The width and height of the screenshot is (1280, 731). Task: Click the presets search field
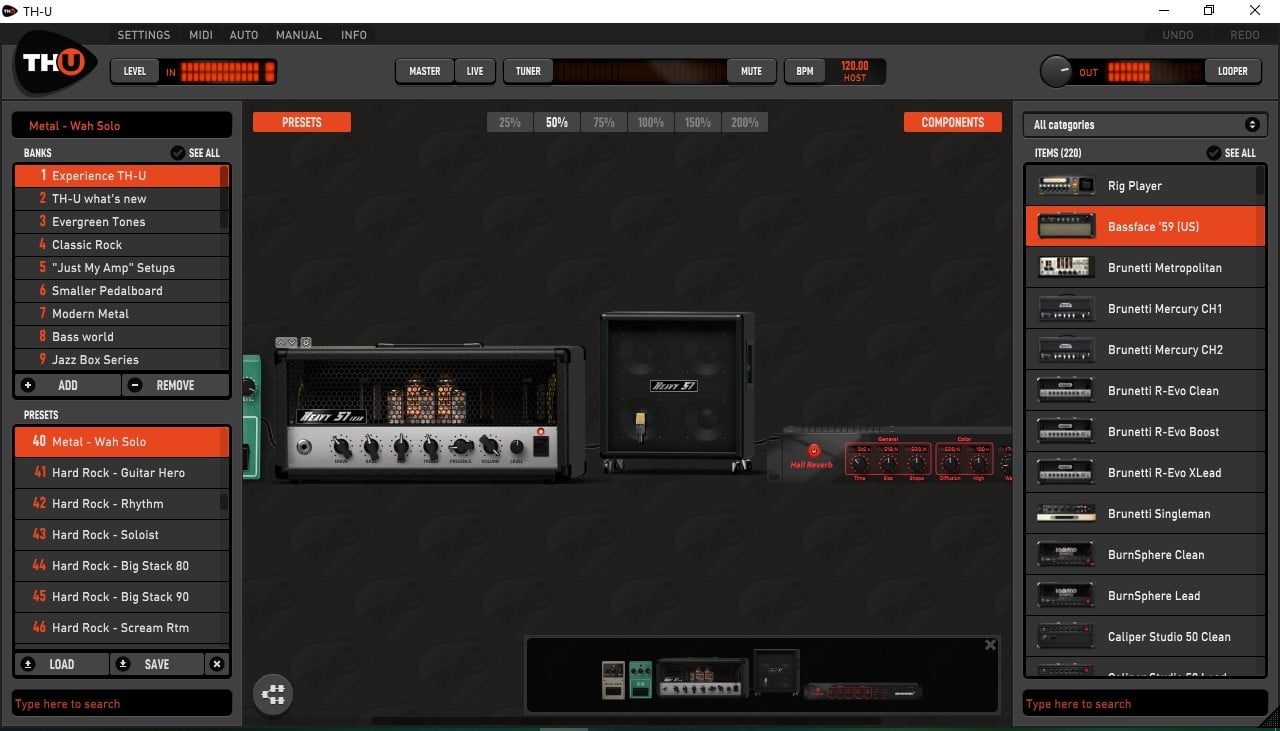122,704
